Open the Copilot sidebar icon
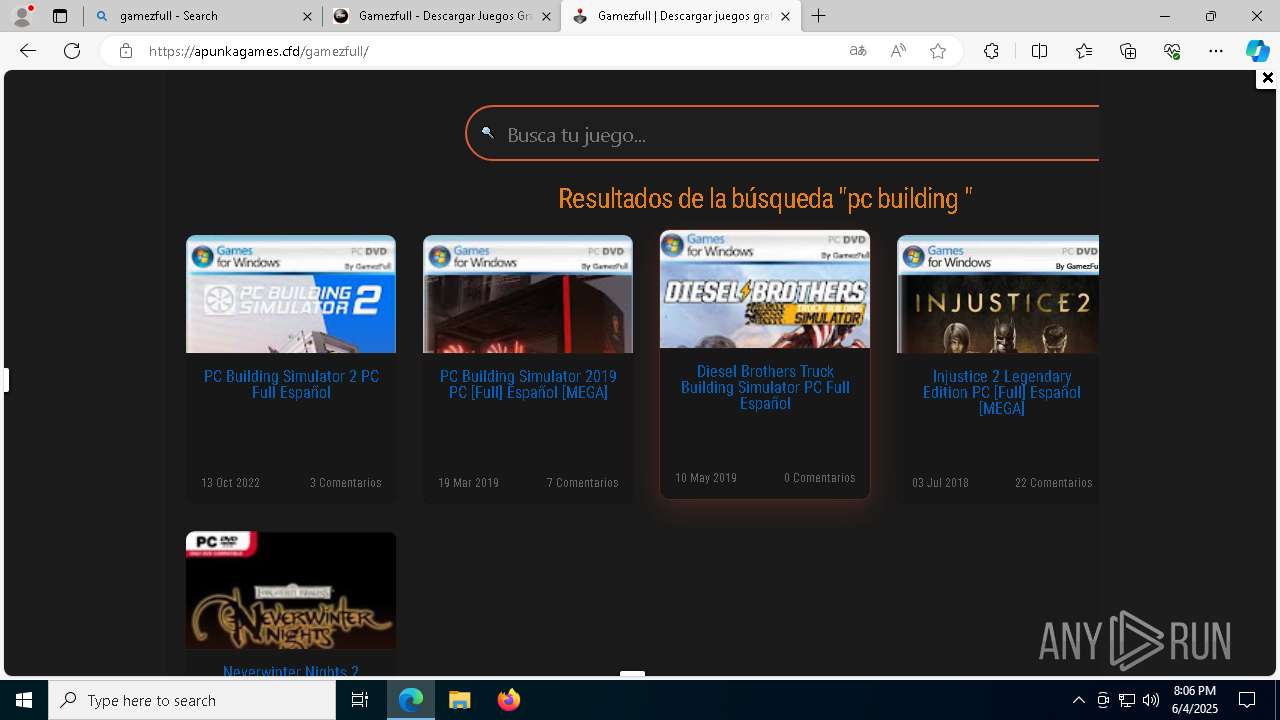The image size is (1280, 720). (x=1258, y=51)
